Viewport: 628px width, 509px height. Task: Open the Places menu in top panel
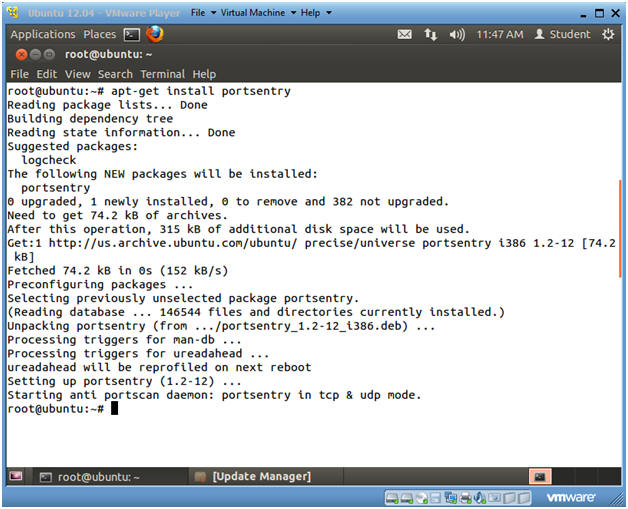[100, 34]
